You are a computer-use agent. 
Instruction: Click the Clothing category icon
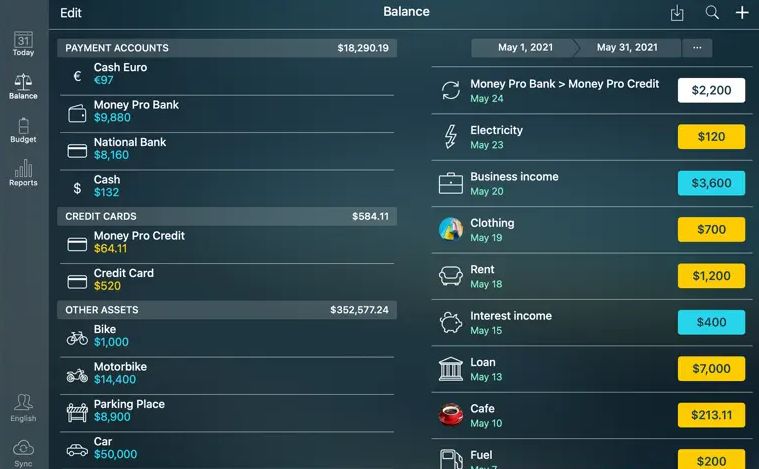coord(451,229)
